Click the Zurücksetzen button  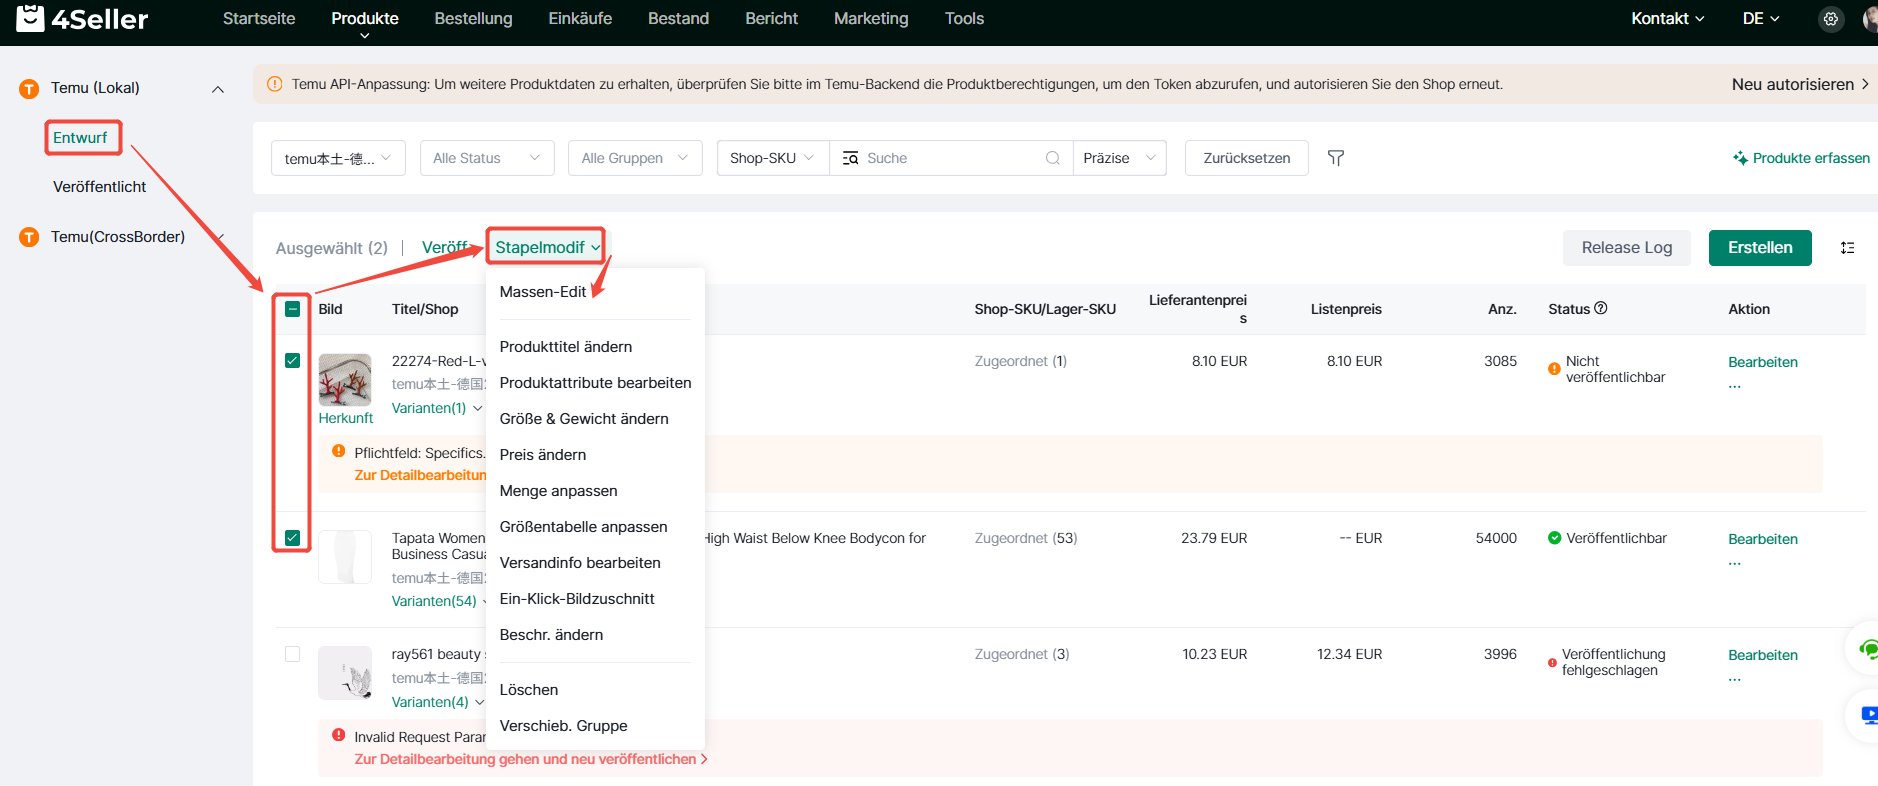1247,158
